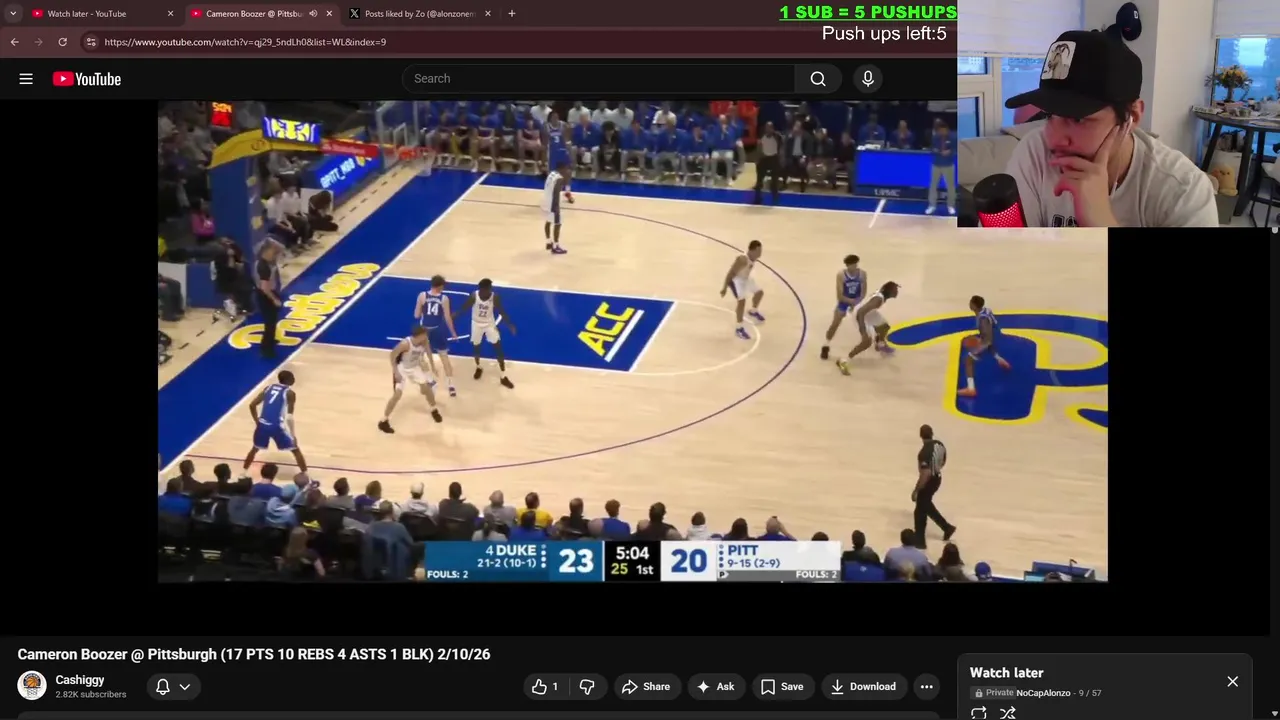Toggle loop playlist in Watch later panel
This screenshot has width=1280, height=720.
(979, 713)
